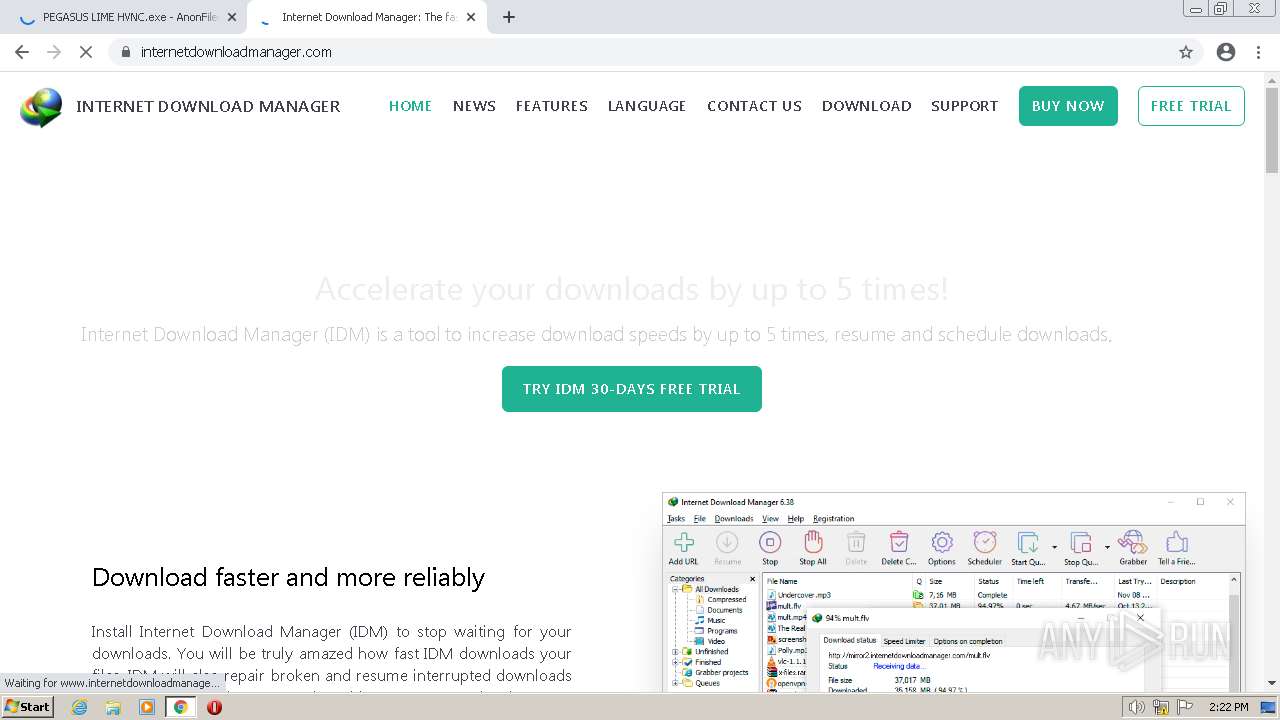This screenshot has width=1280, height=720.
Task: Open the Windows Start menu
Action: 27,707
